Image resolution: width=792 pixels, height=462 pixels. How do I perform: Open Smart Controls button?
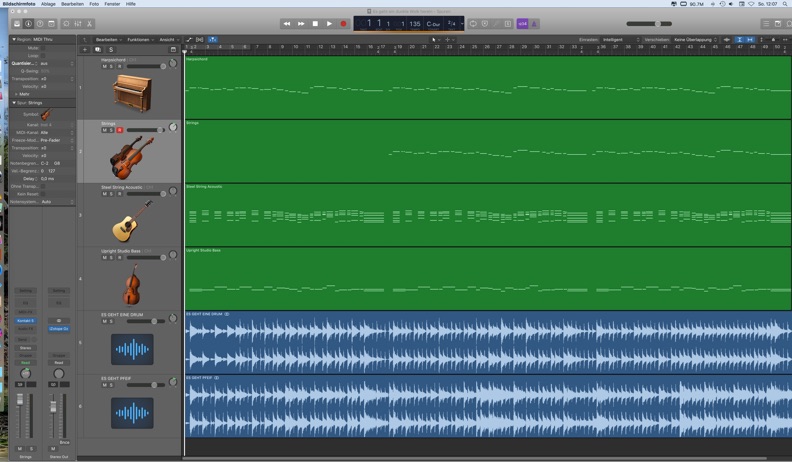coord(66,24)
